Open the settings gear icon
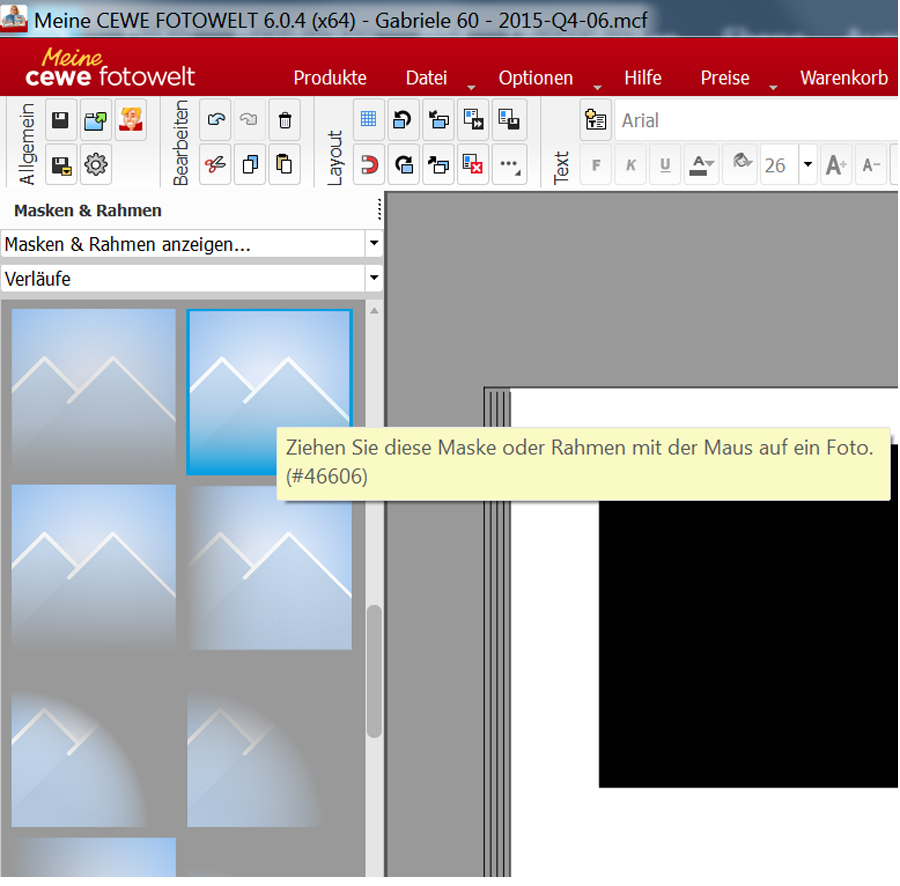900x886 pixels. click(95, 165)
